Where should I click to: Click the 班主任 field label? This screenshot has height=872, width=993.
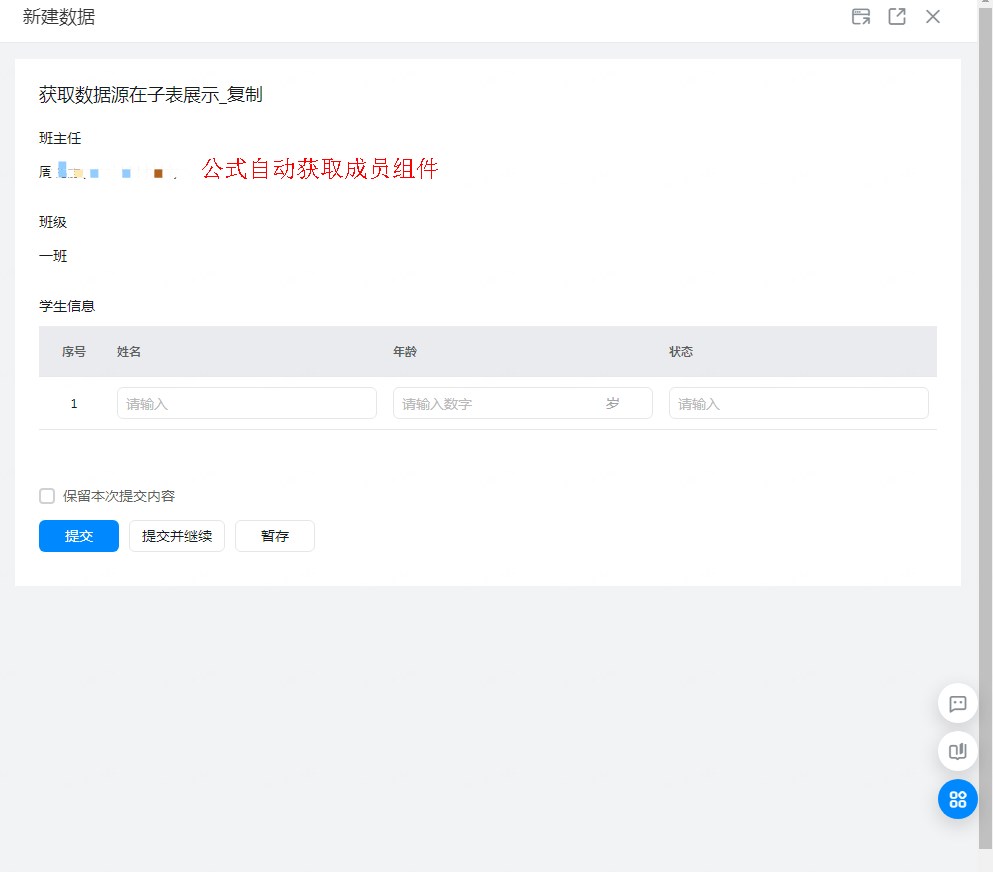60,138
